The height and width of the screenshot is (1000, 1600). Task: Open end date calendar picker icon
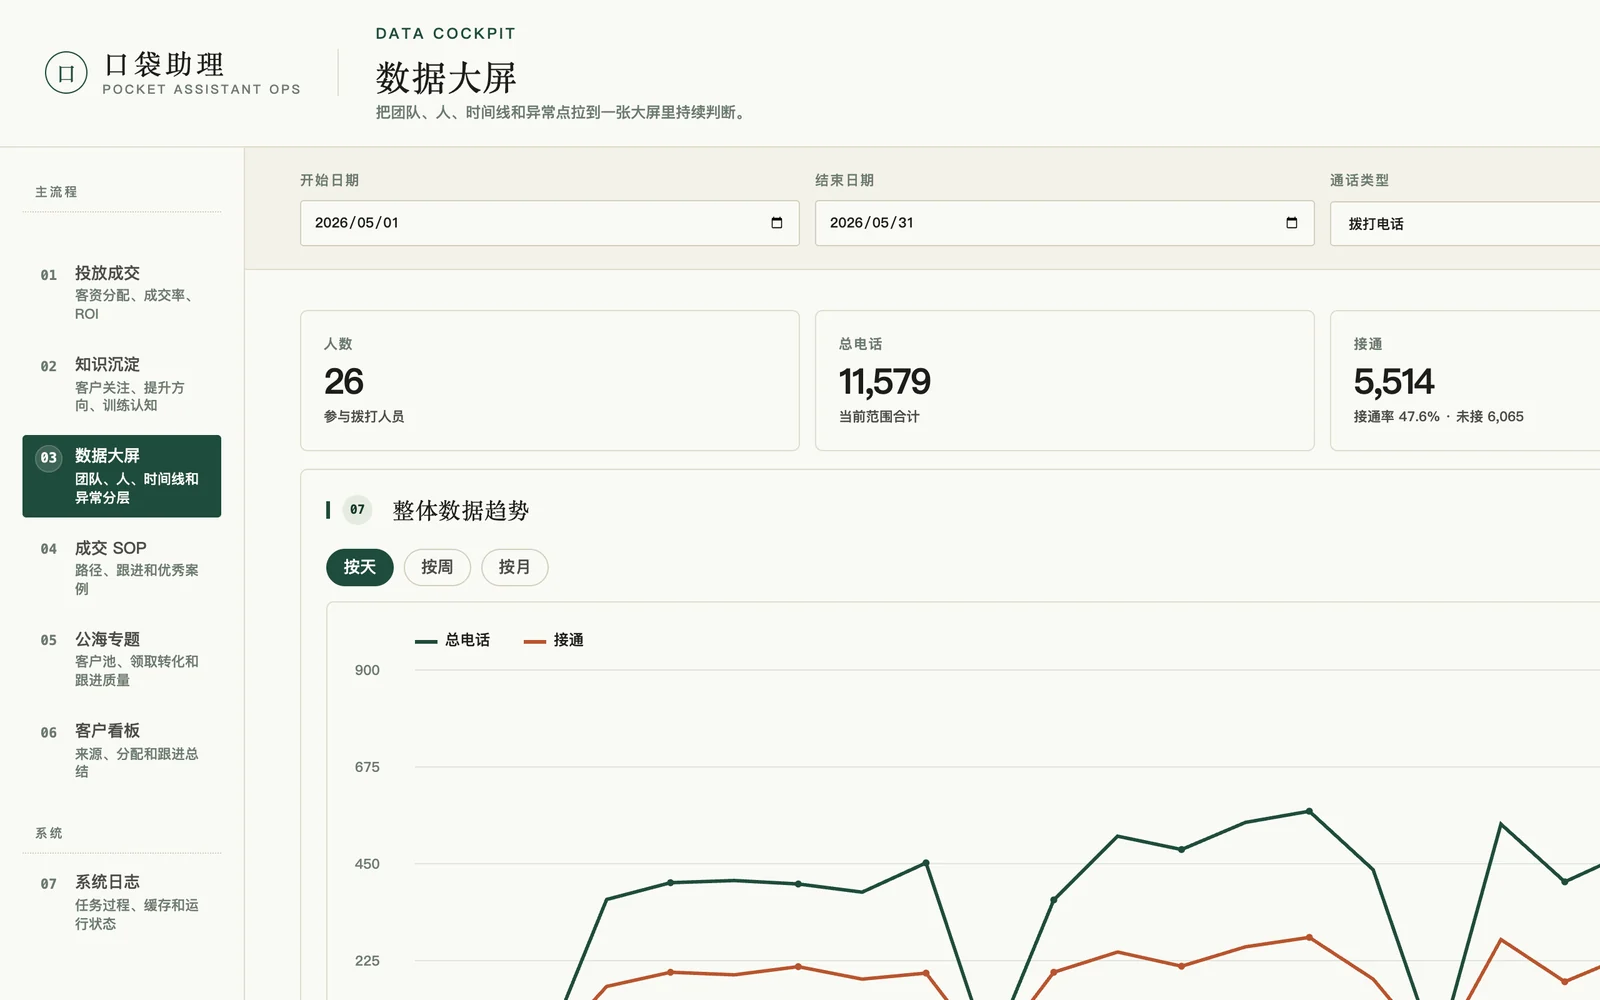coord(1292,223)
